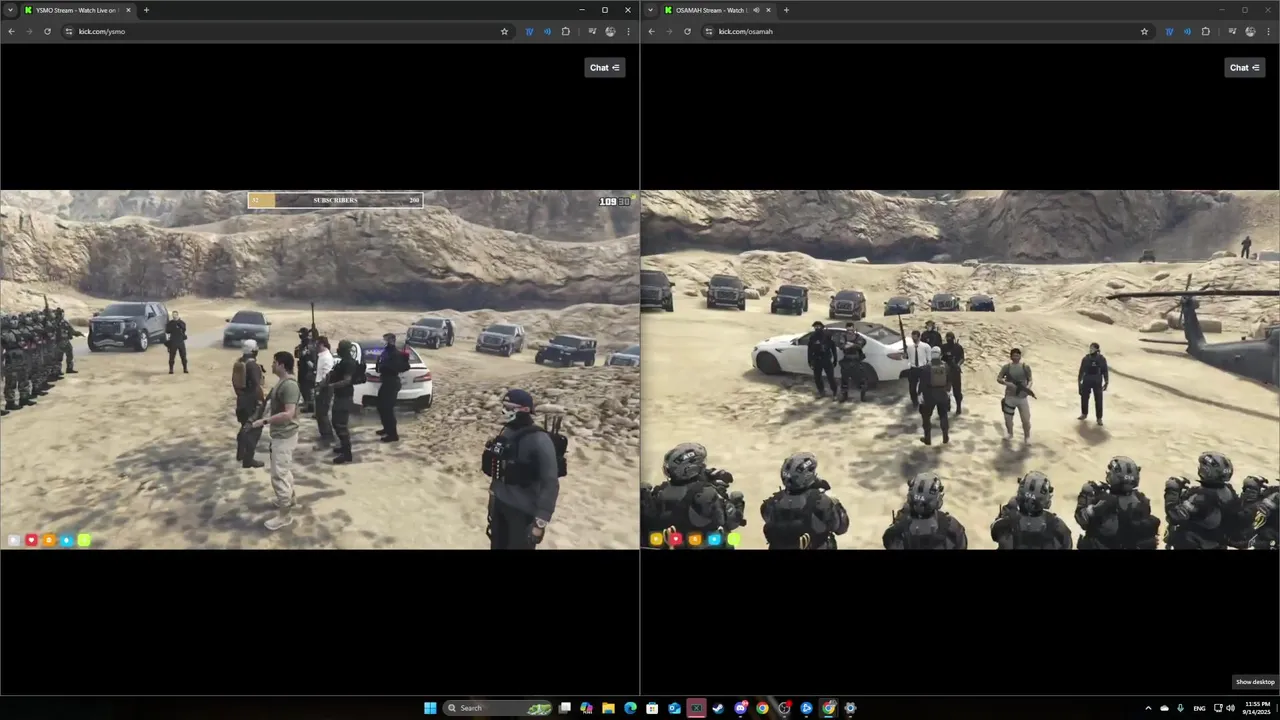Screen dimensions: 1280x720
Task: Open Chat panel on the YSMO stream
Action: [605, 67]
